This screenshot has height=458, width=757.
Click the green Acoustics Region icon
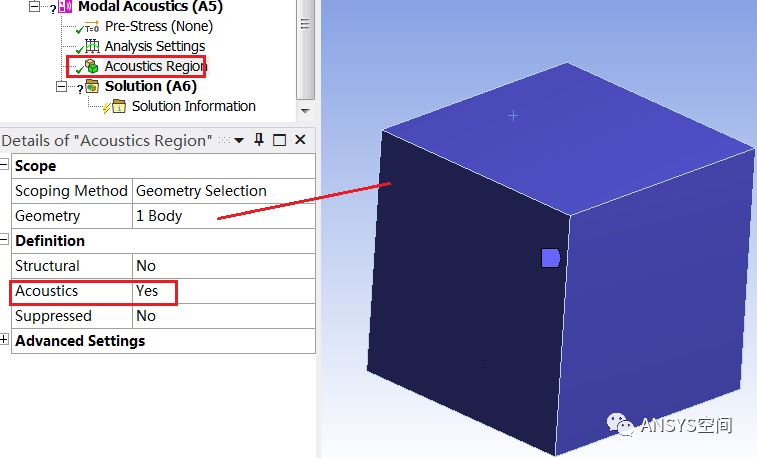91,67
